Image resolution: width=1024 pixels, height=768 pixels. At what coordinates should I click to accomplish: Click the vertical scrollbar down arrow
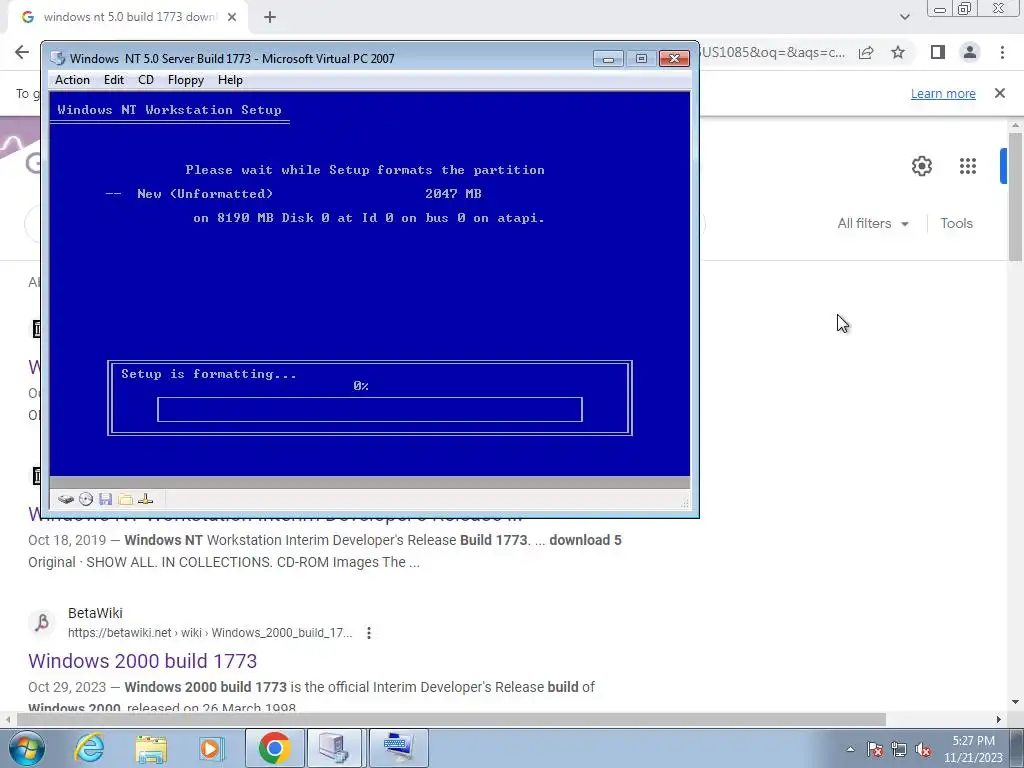(1015, 703)
